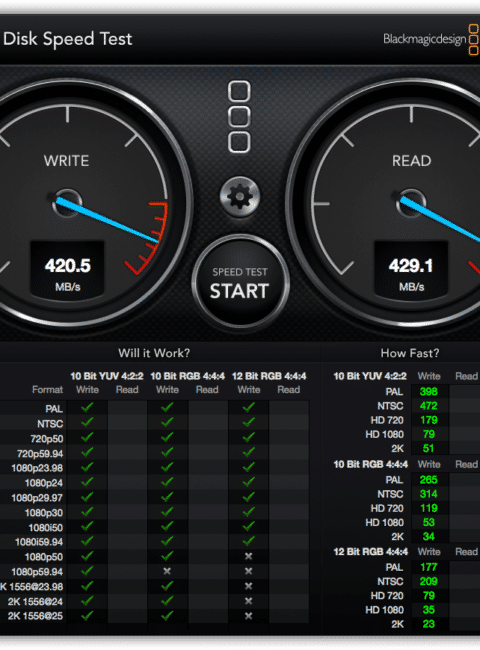Click the Format column header
480x650 pixels.
coord(48,390)
